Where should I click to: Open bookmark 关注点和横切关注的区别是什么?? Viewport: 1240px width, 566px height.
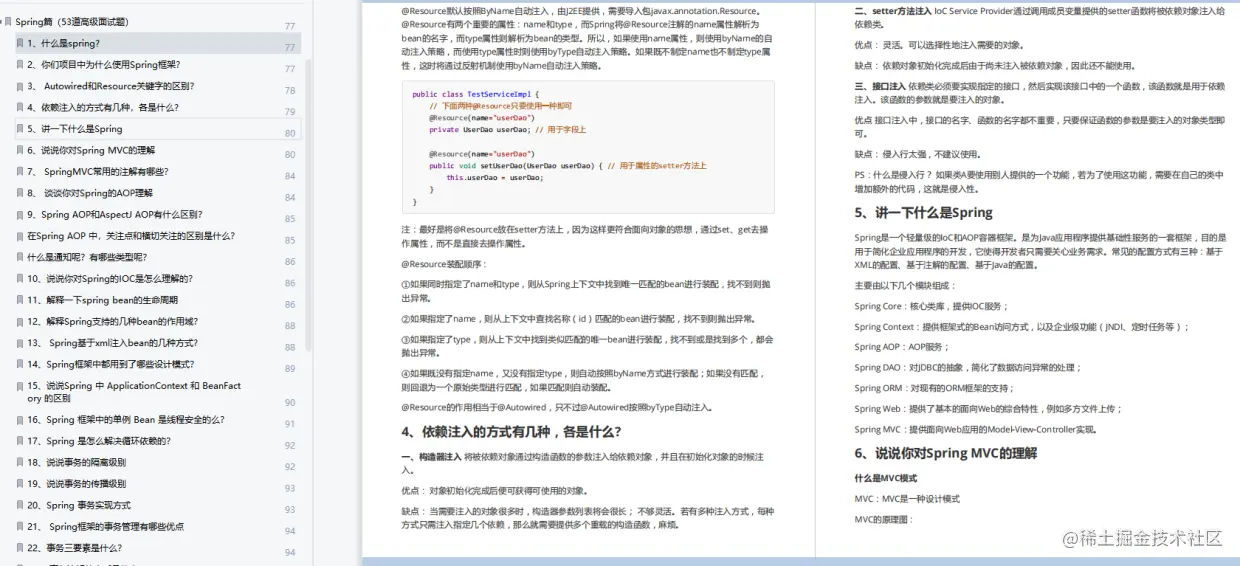131,236
